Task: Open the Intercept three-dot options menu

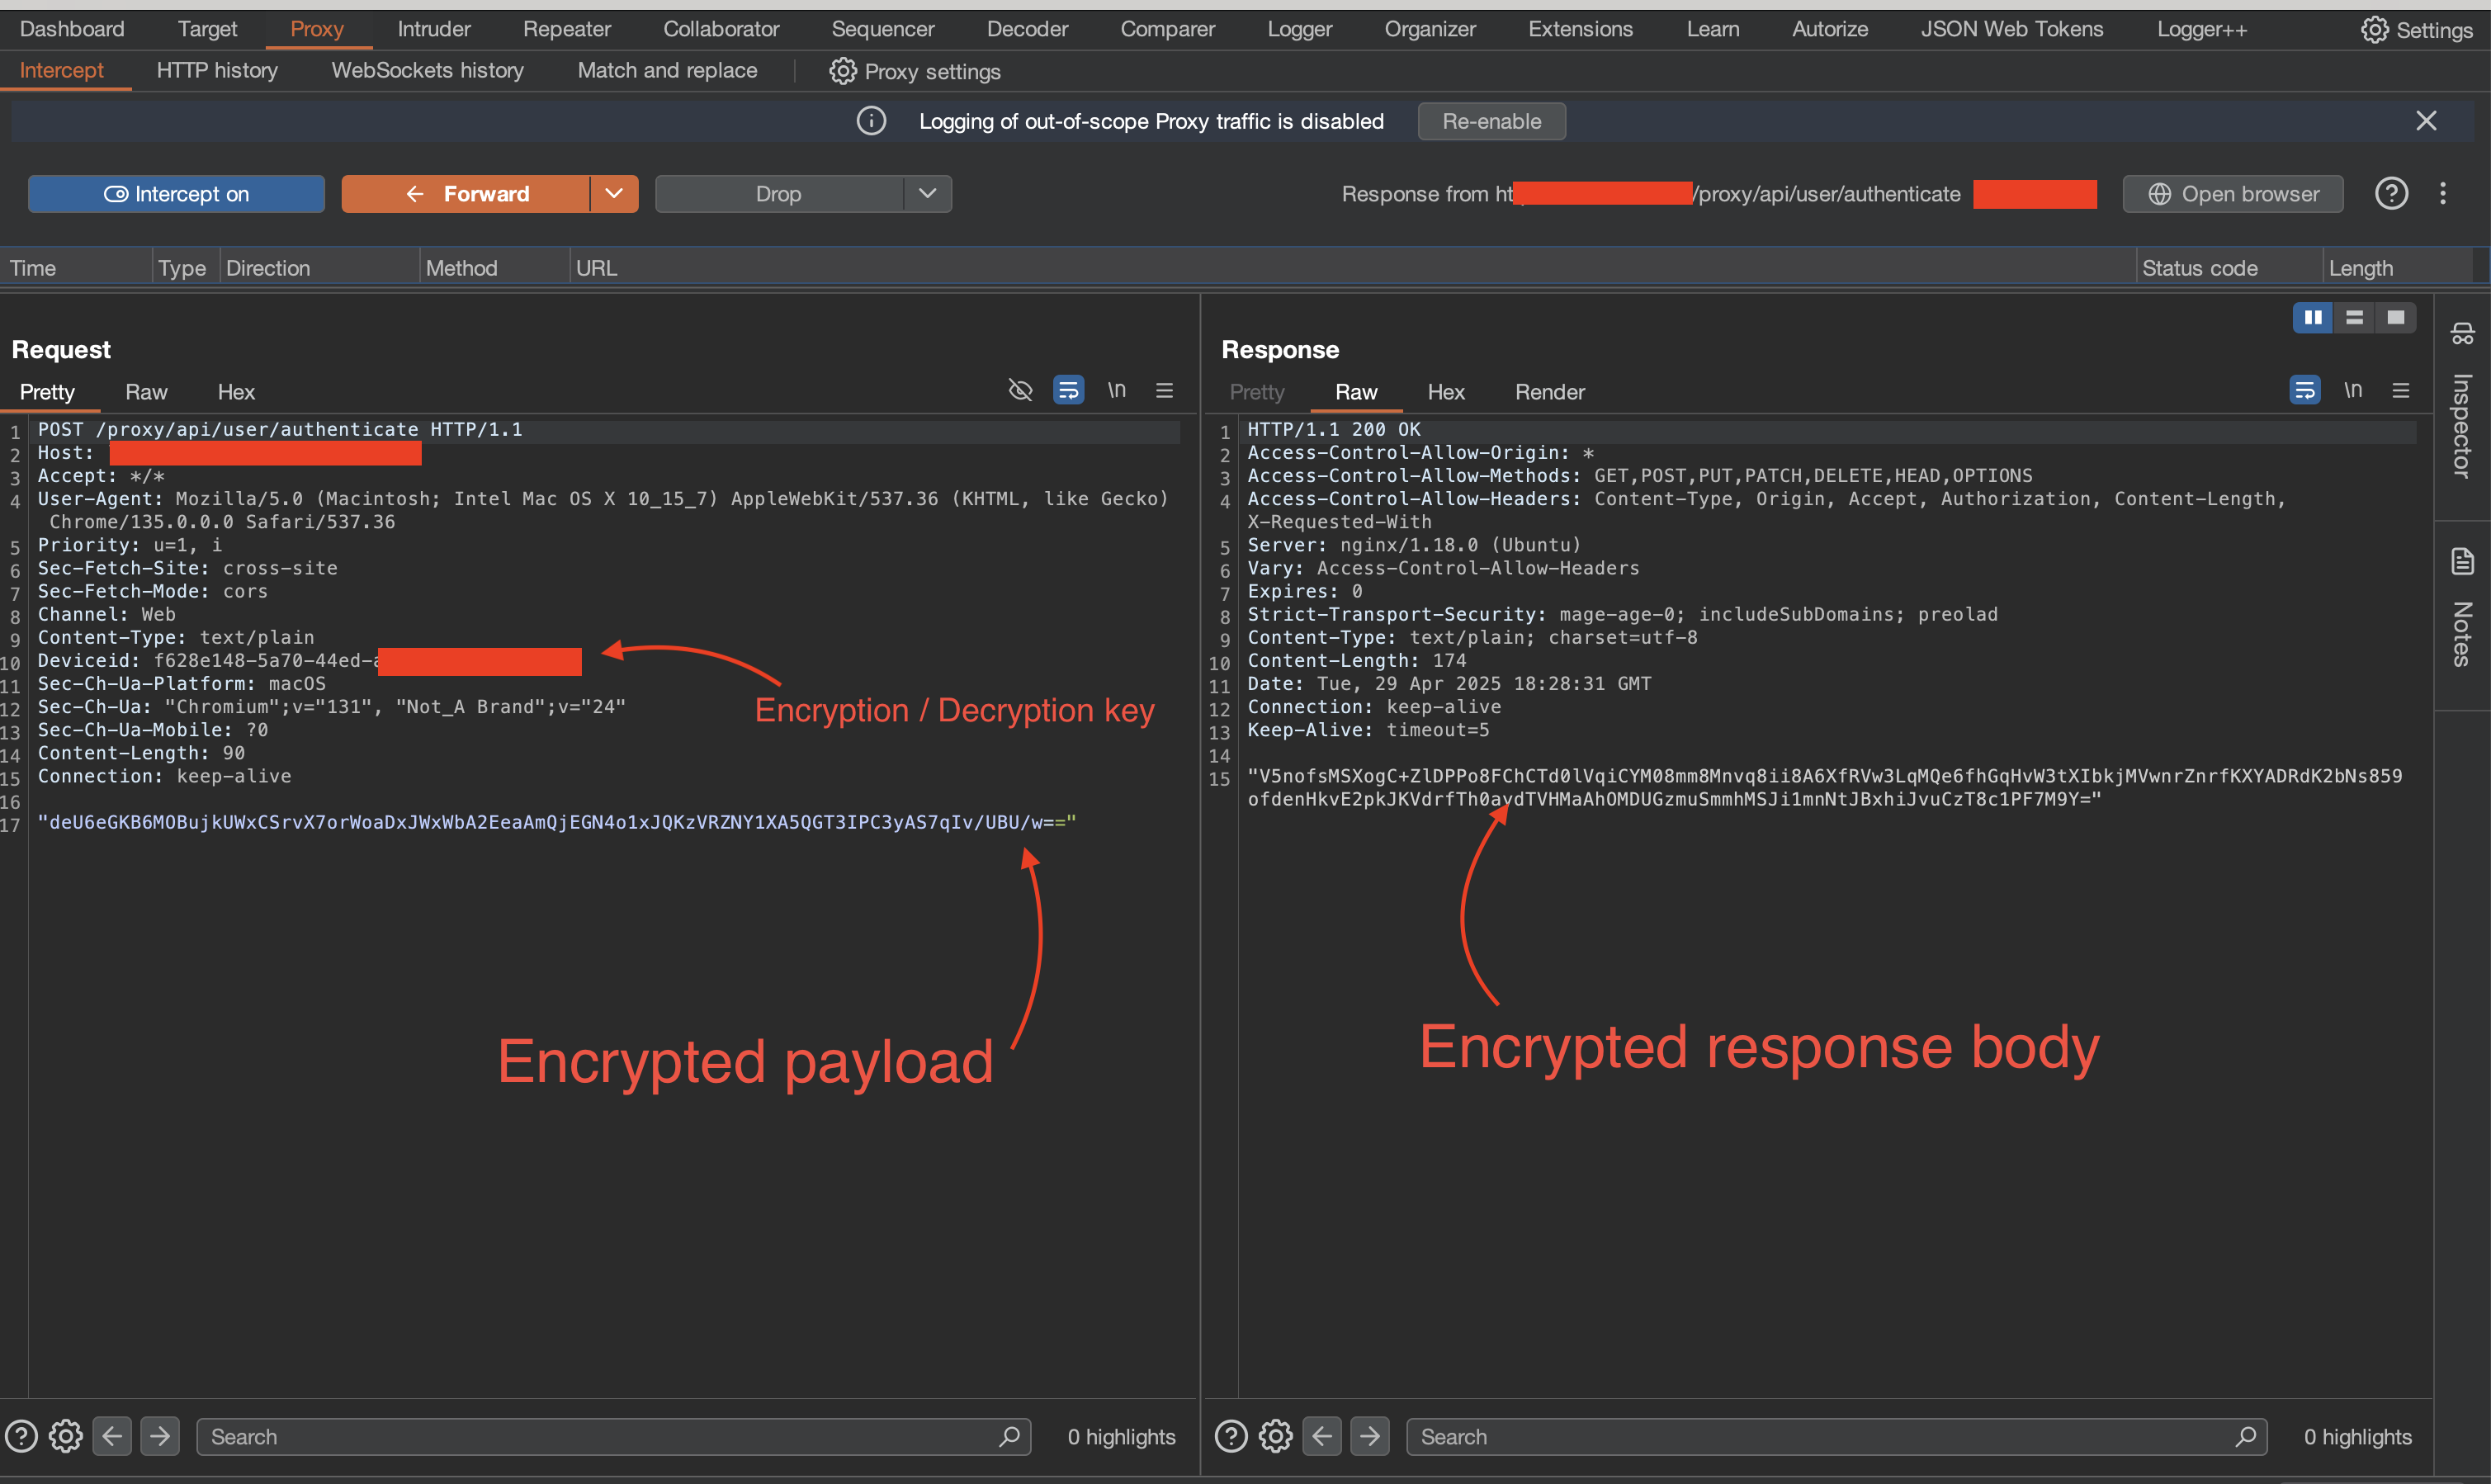Action: pos(2442,193)
